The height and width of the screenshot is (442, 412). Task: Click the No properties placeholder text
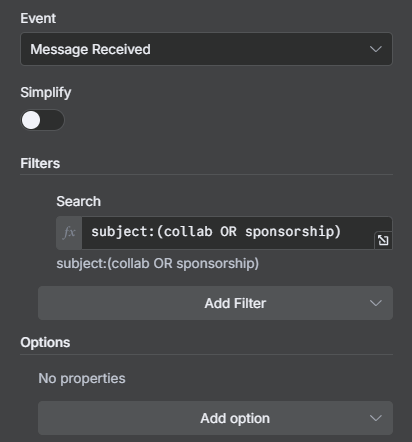pos(82,378)
